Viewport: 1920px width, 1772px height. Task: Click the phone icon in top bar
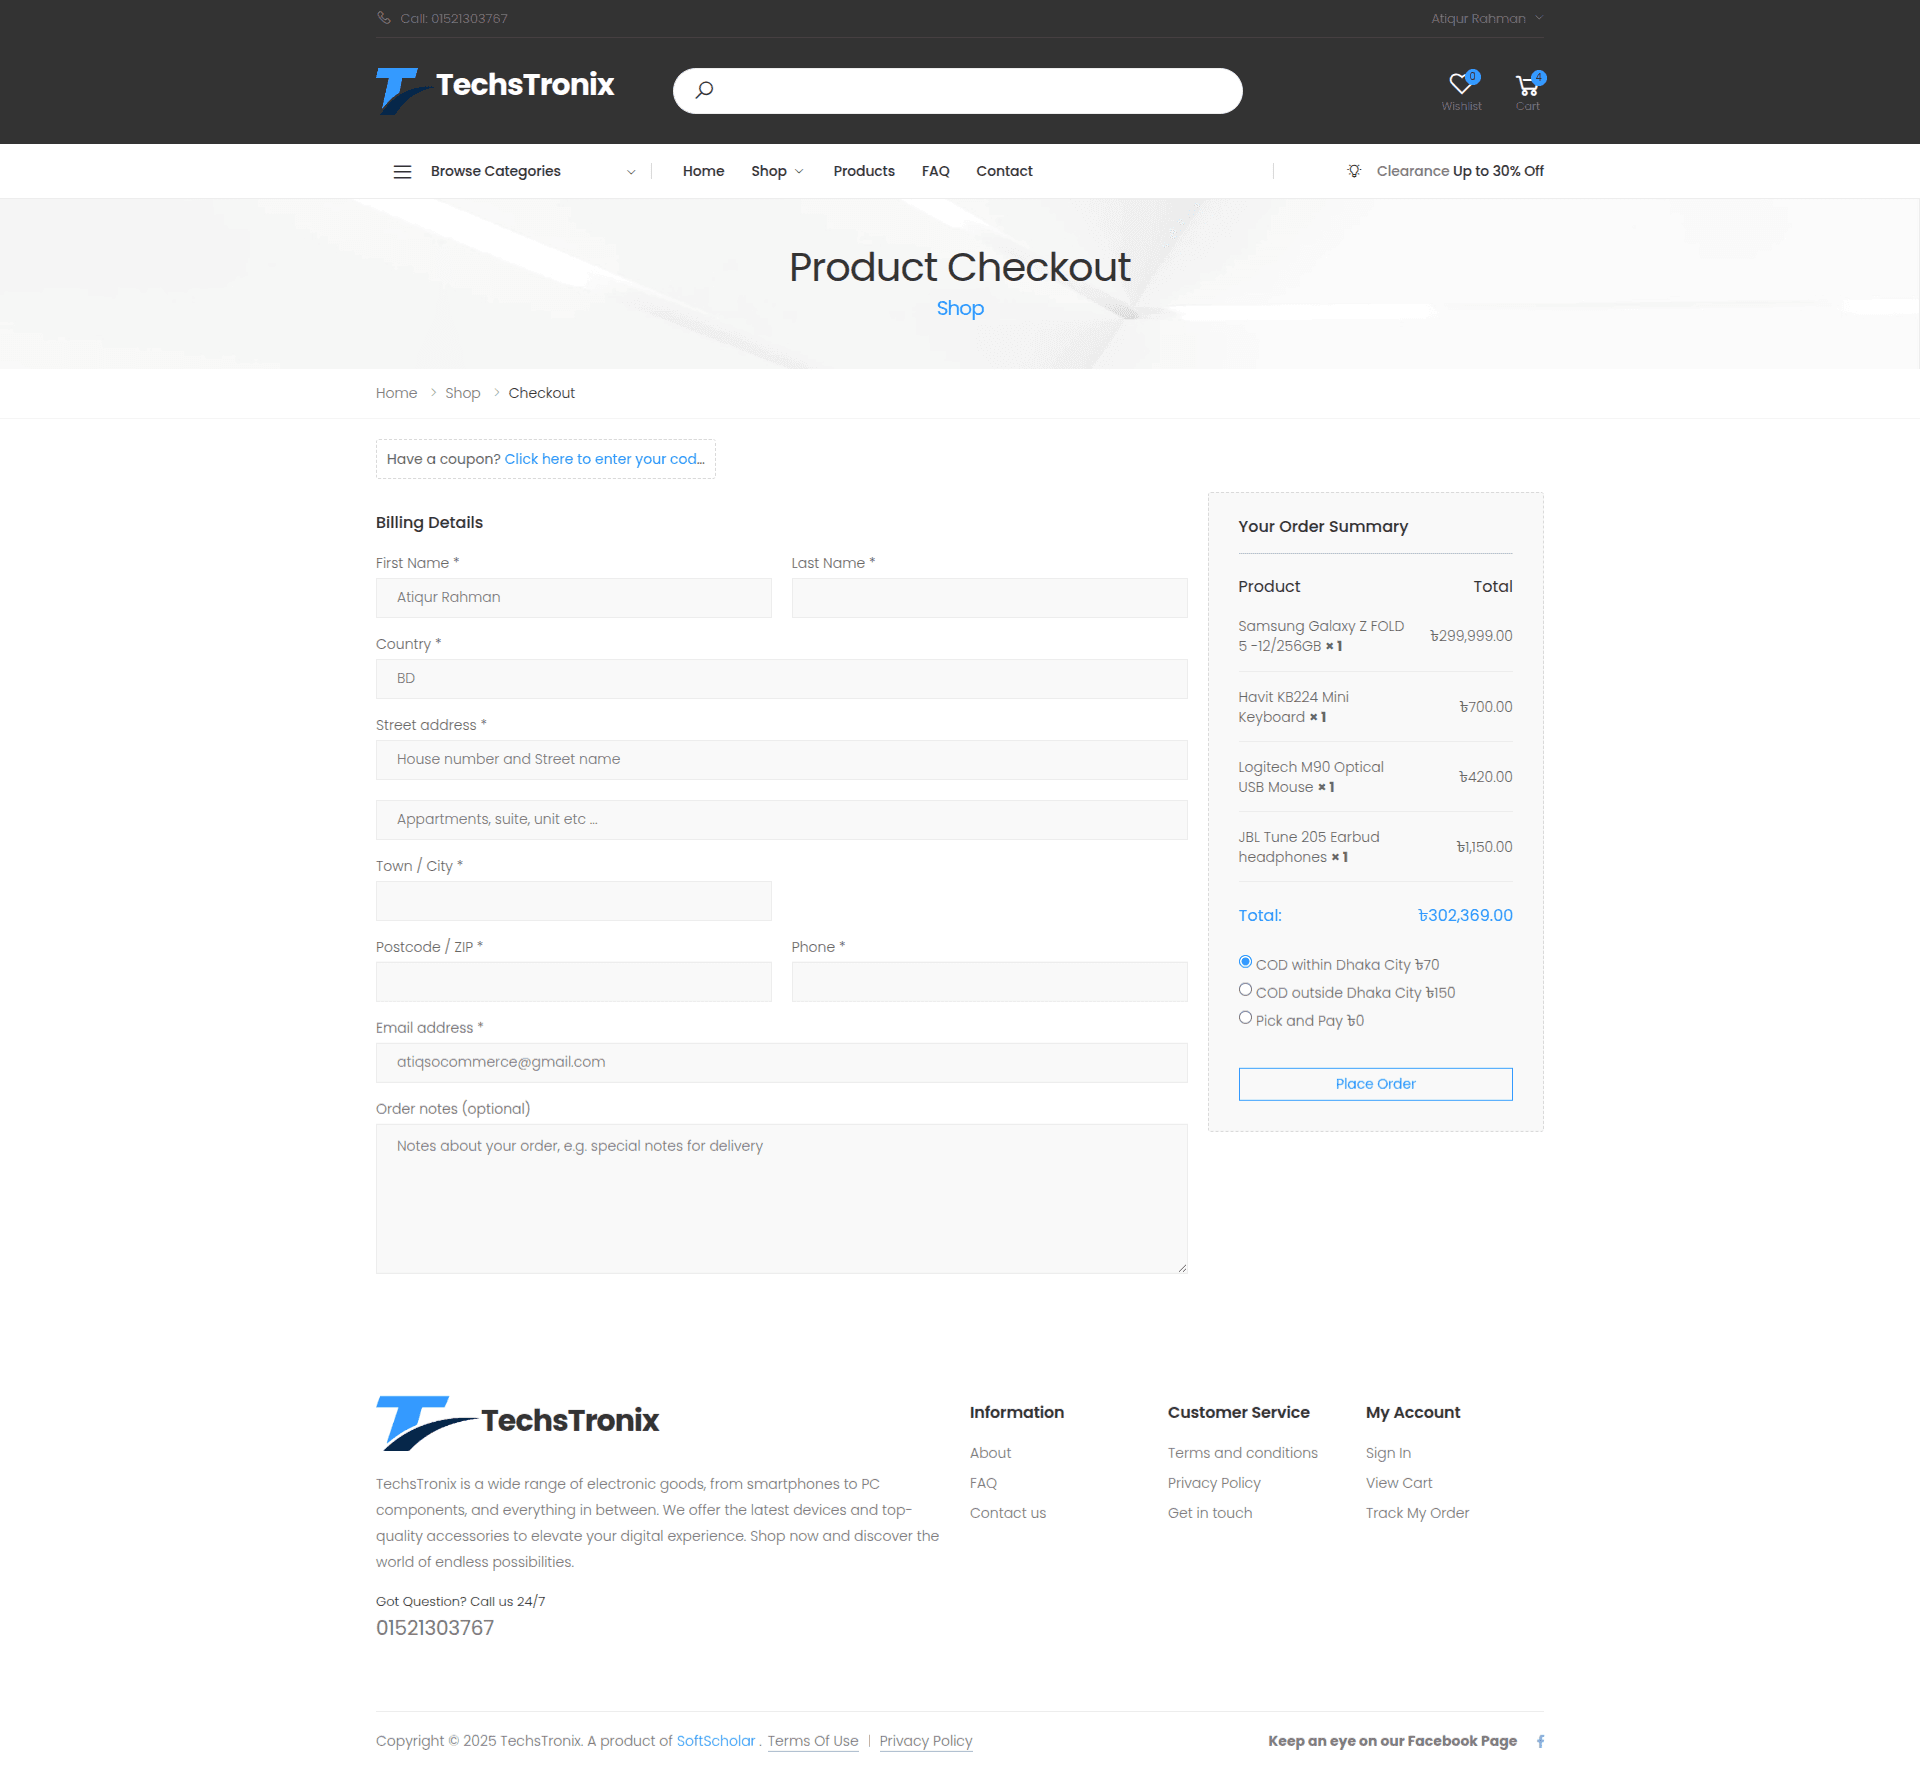[384, 18]
